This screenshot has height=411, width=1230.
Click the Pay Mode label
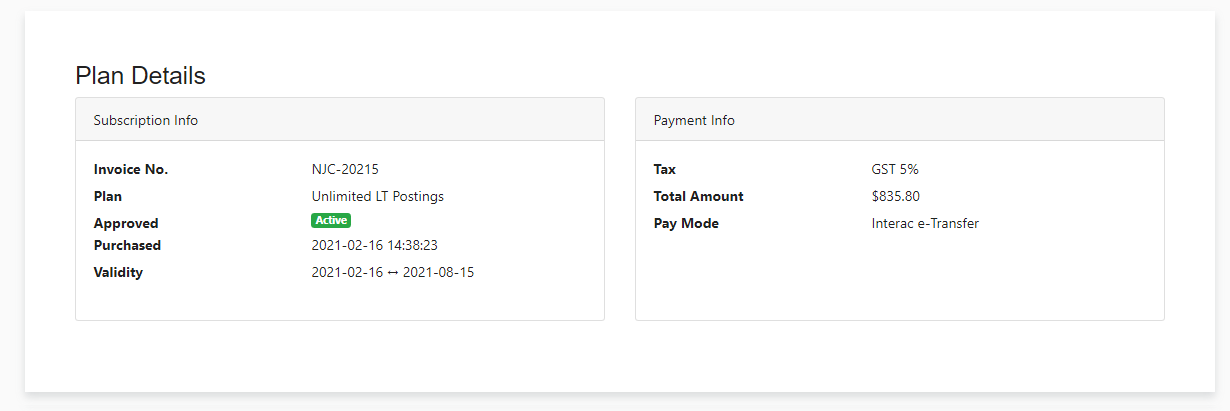tap(686, 223)
